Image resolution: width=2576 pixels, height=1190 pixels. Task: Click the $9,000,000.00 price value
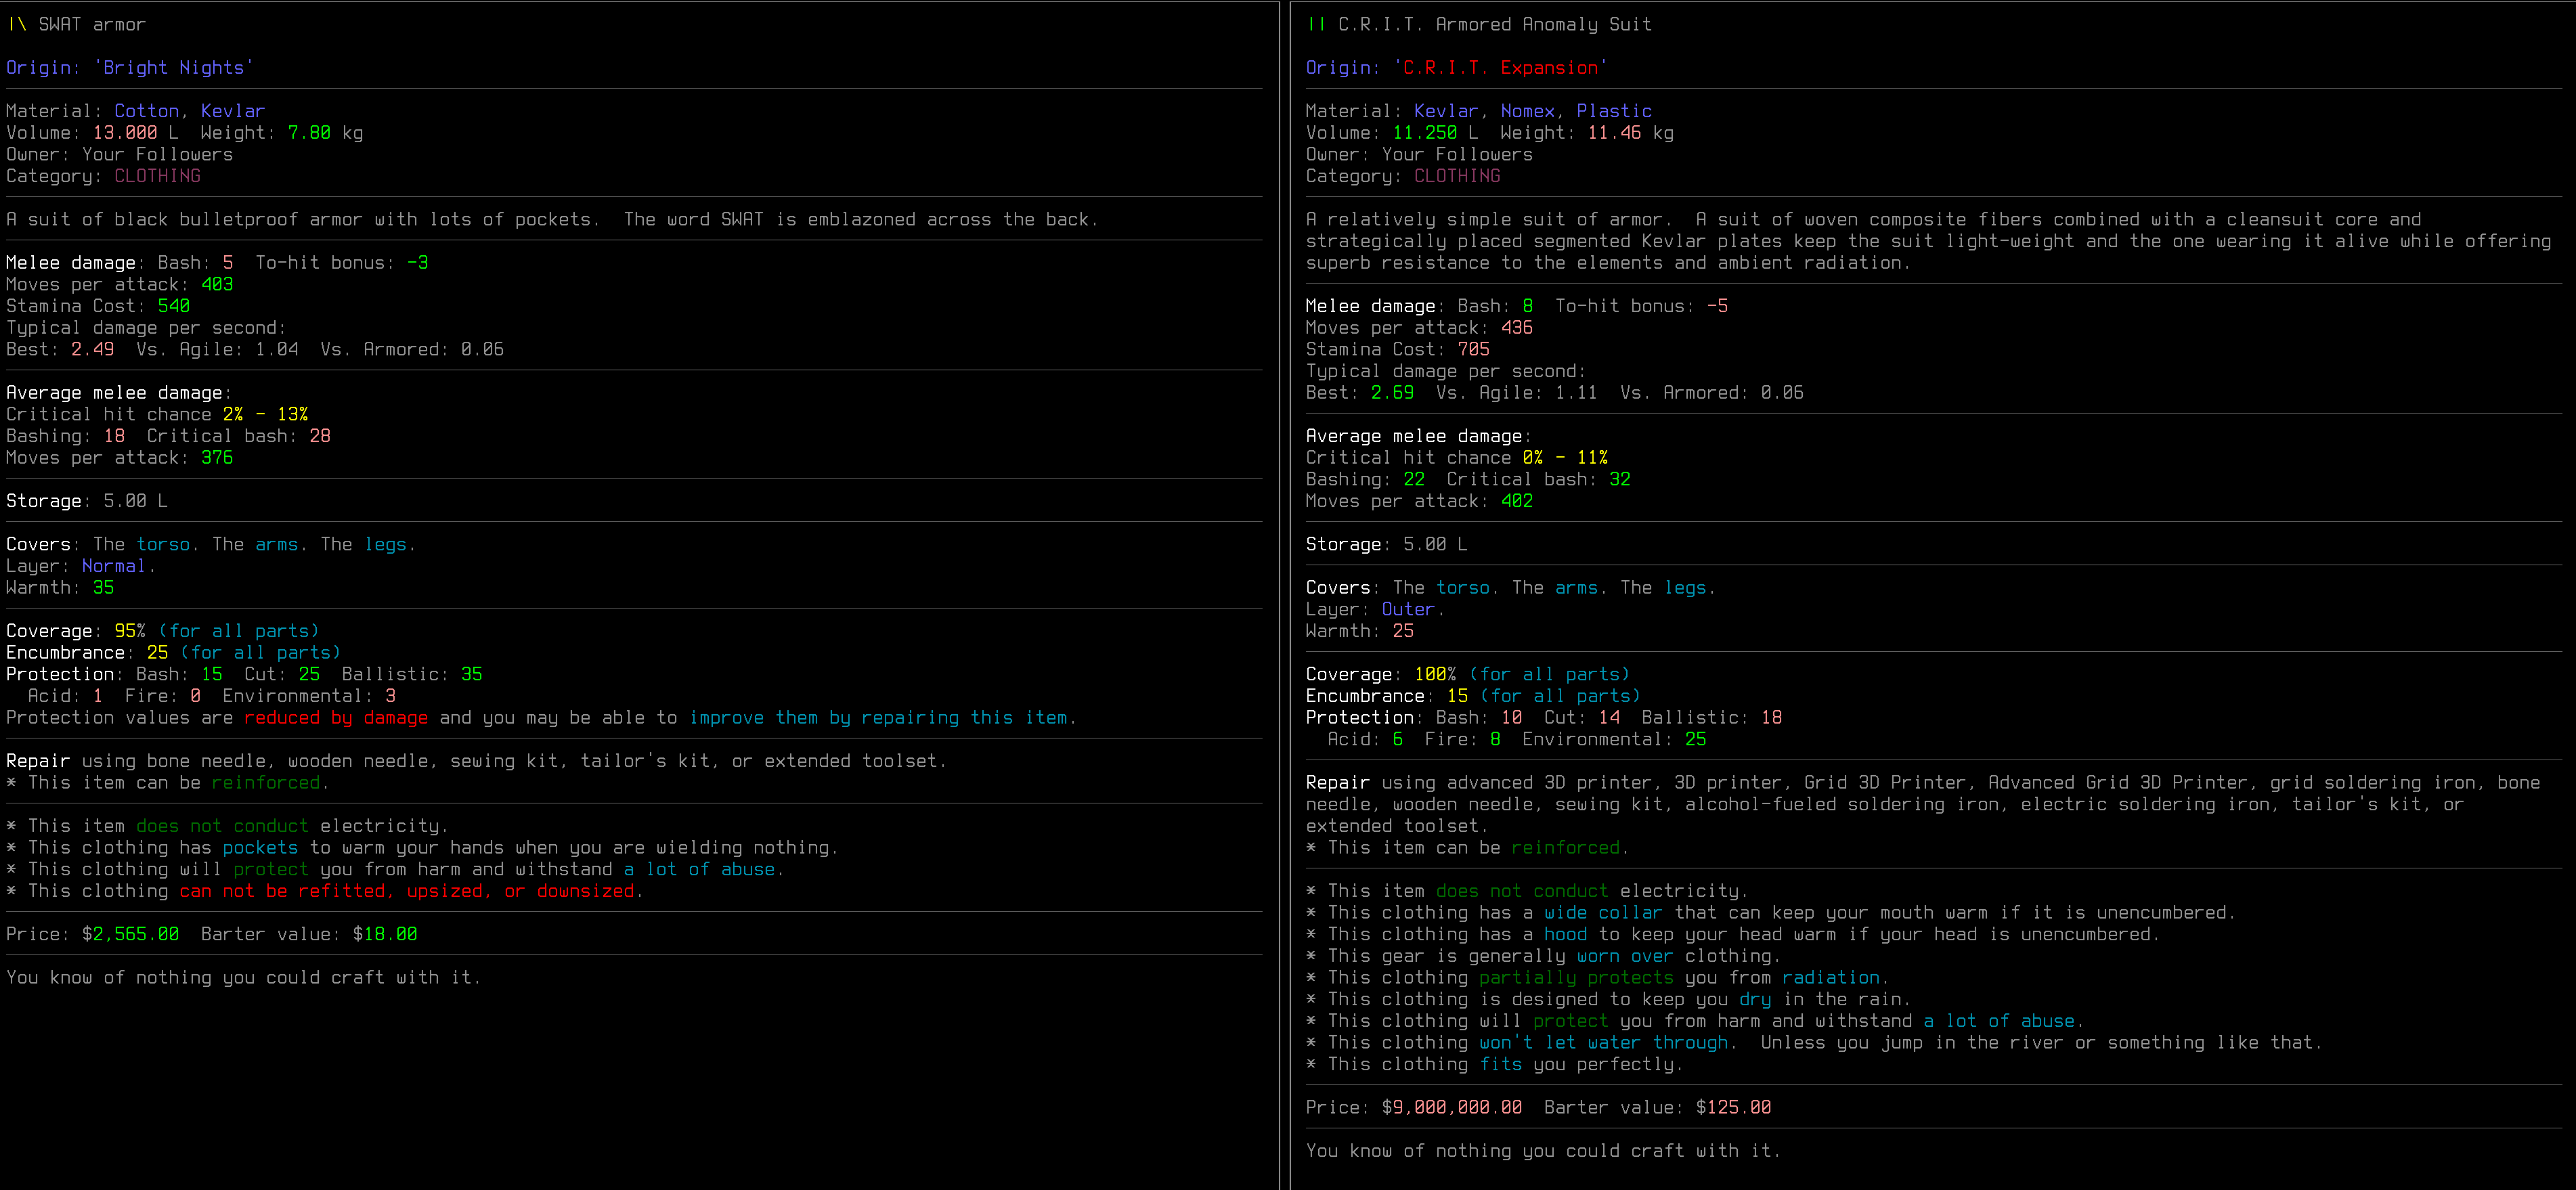1451,1108
